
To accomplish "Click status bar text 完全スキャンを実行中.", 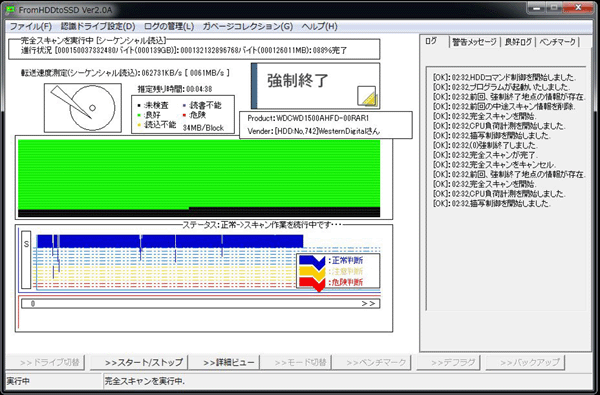I will tap(144, 381).
